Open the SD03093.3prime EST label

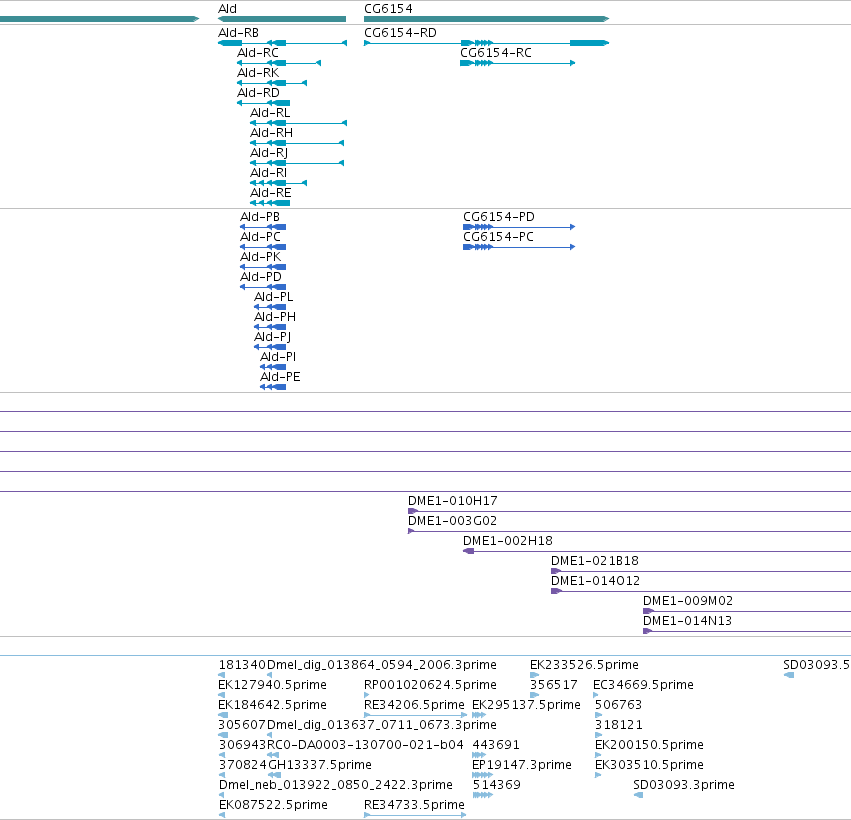coord(684,785)
